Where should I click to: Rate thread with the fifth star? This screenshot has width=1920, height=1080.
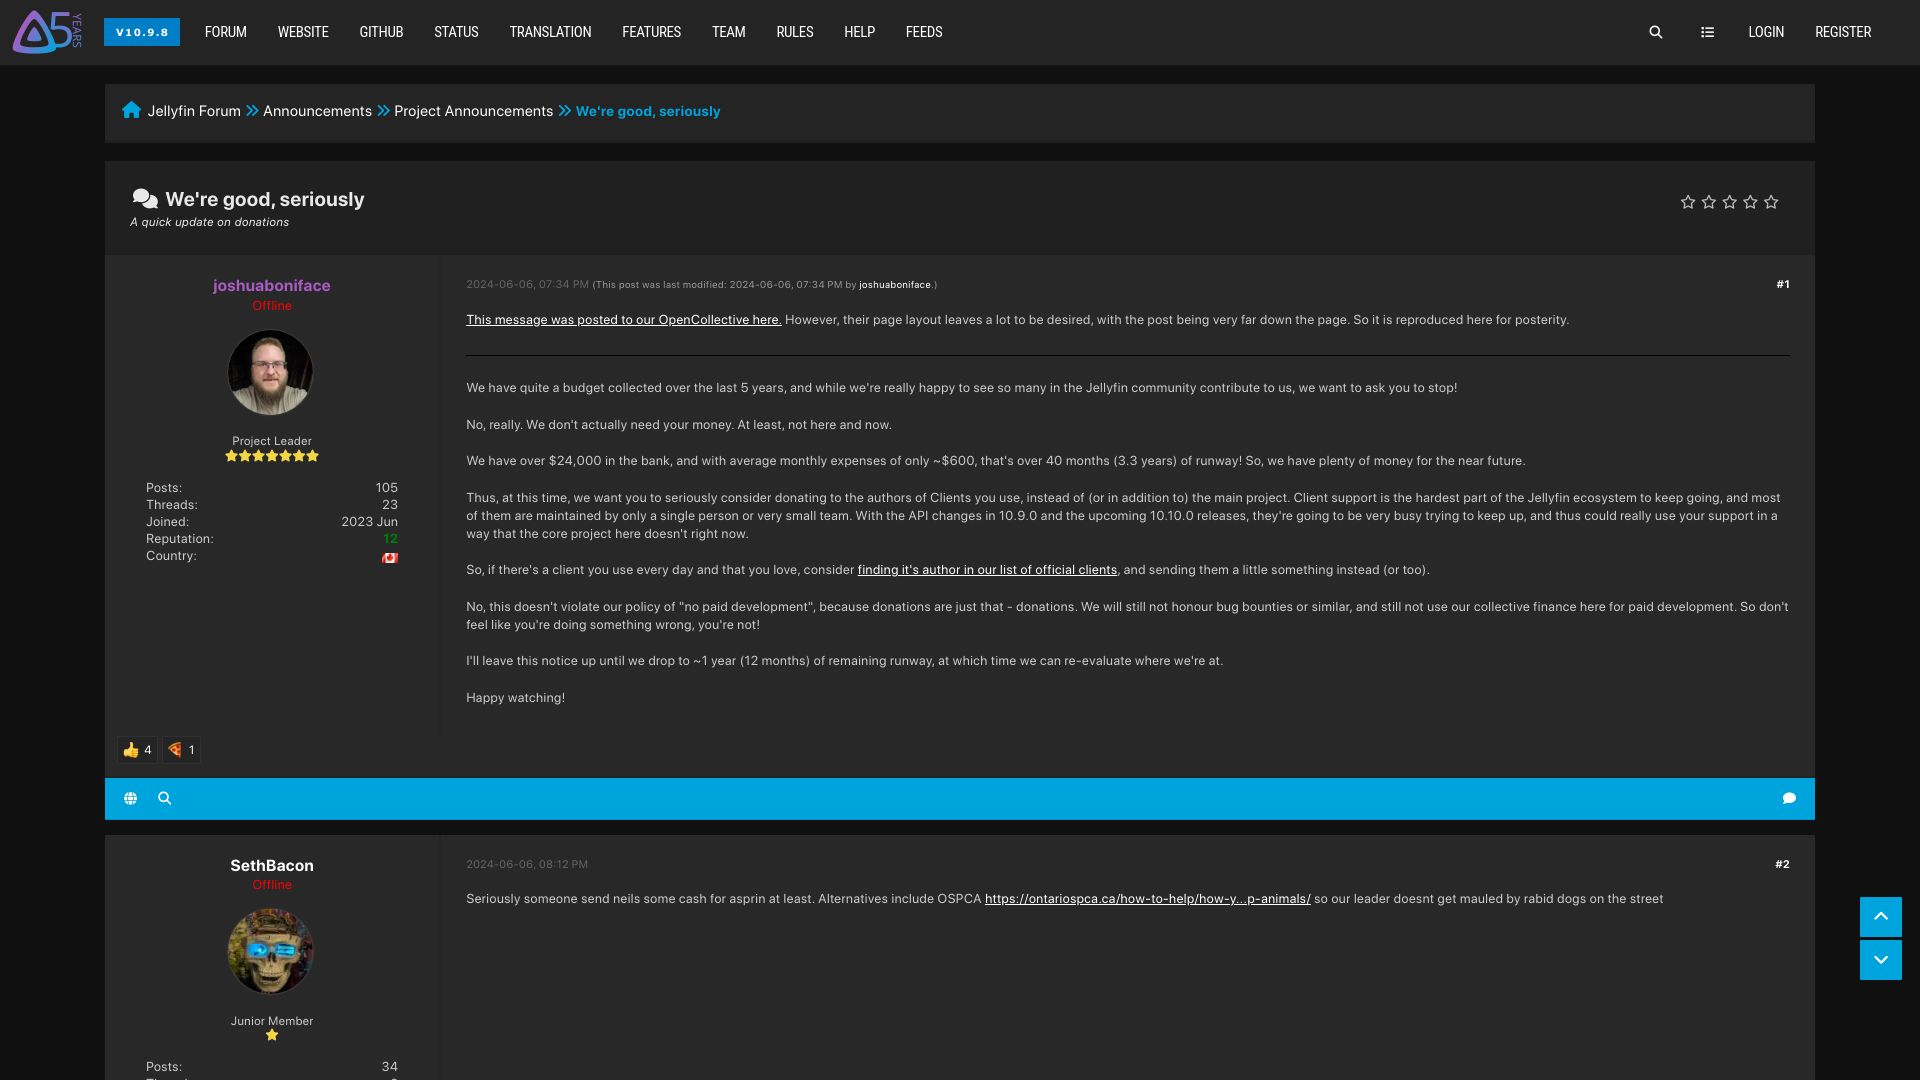coord(1771,202)
